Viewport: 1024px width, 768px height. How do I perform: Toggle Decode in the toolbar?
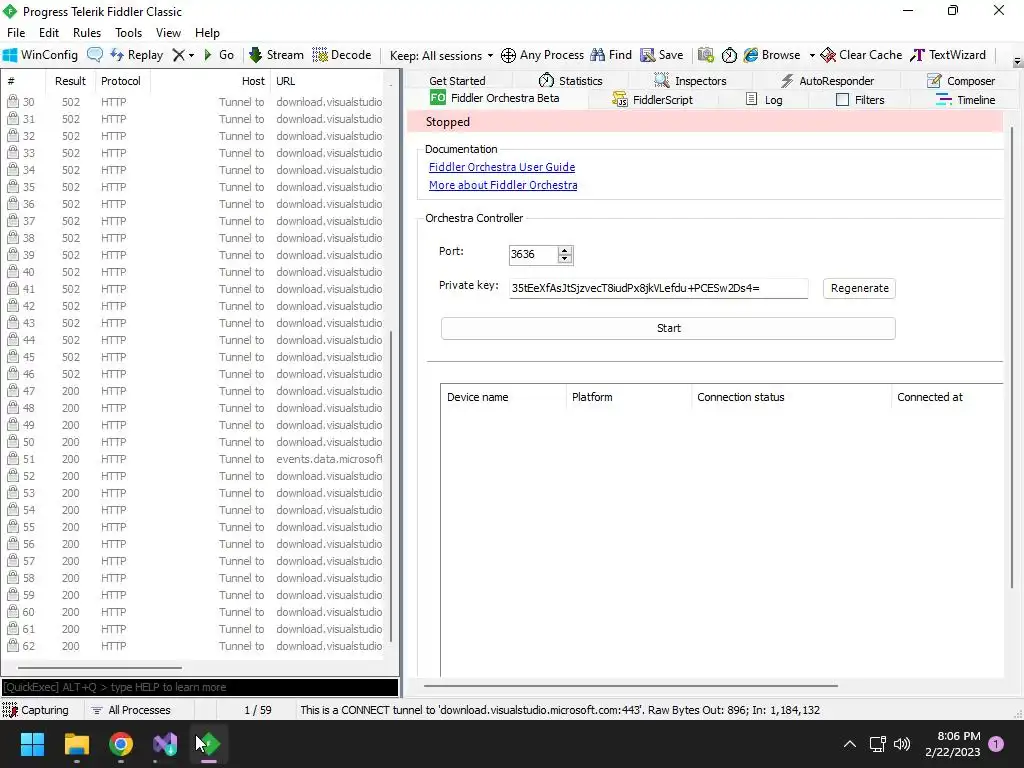[342, 55]
